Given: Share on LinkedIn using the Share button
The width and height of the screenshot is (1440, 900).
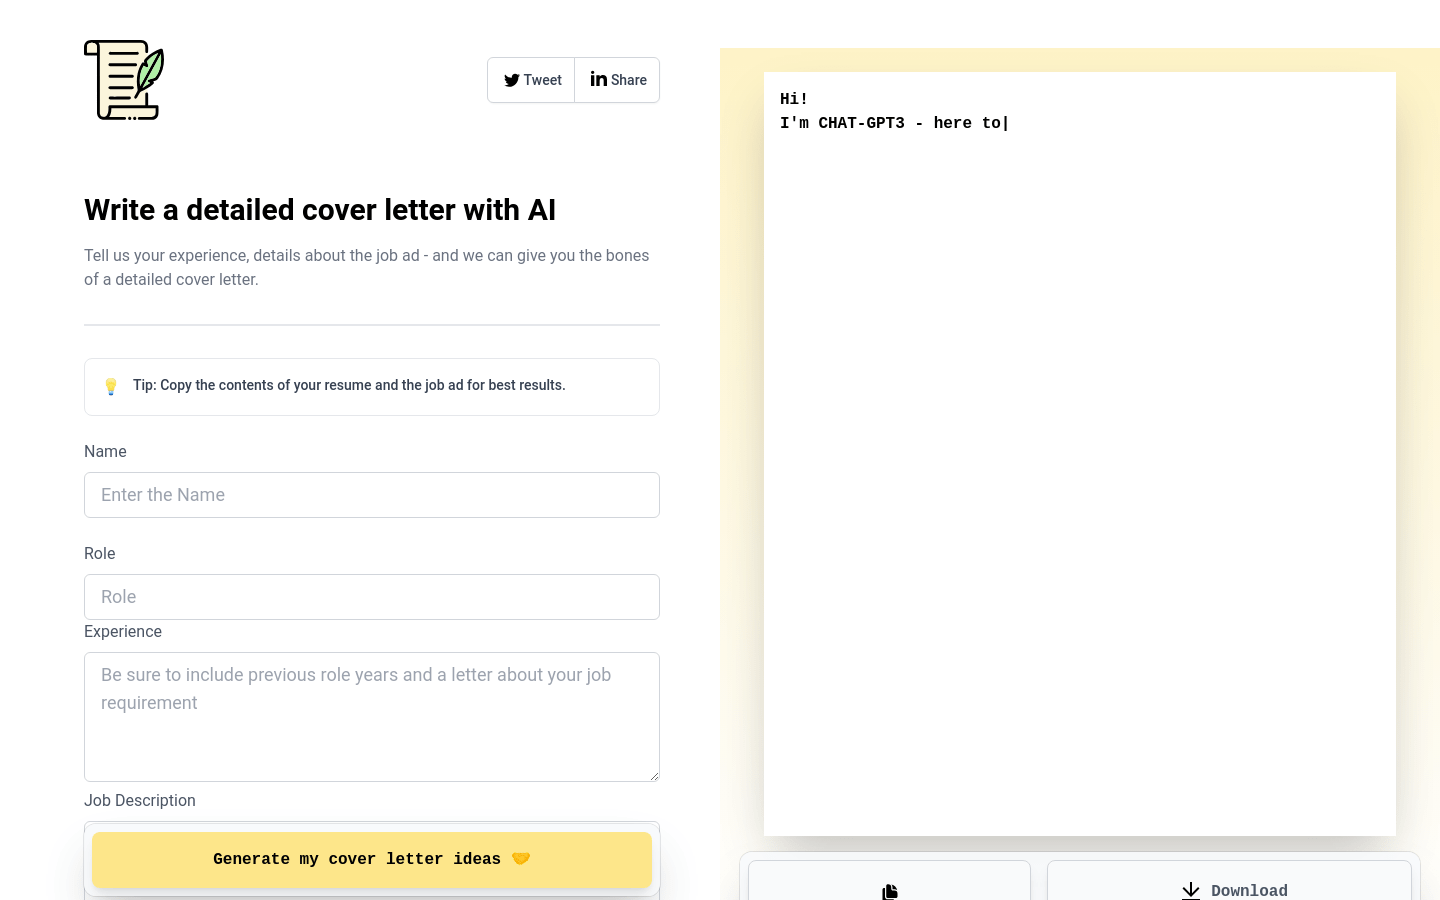Looking at the screenshot, I should click(617, 80).
